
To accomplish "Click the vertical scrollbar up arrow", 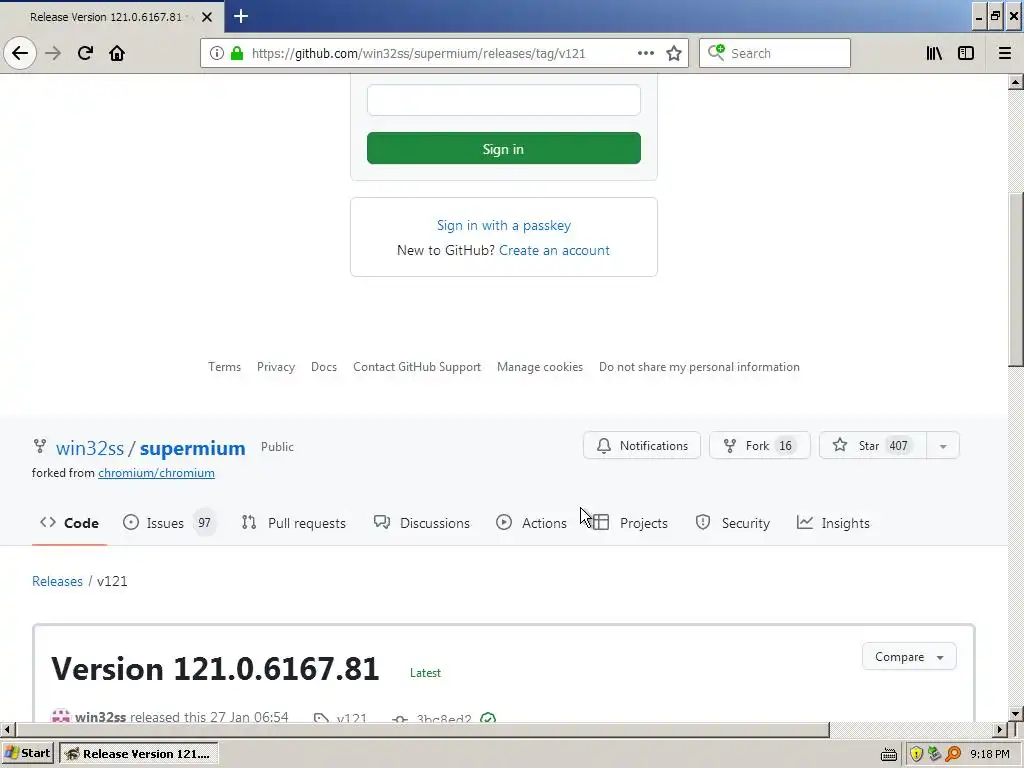I will [1016, 82].
